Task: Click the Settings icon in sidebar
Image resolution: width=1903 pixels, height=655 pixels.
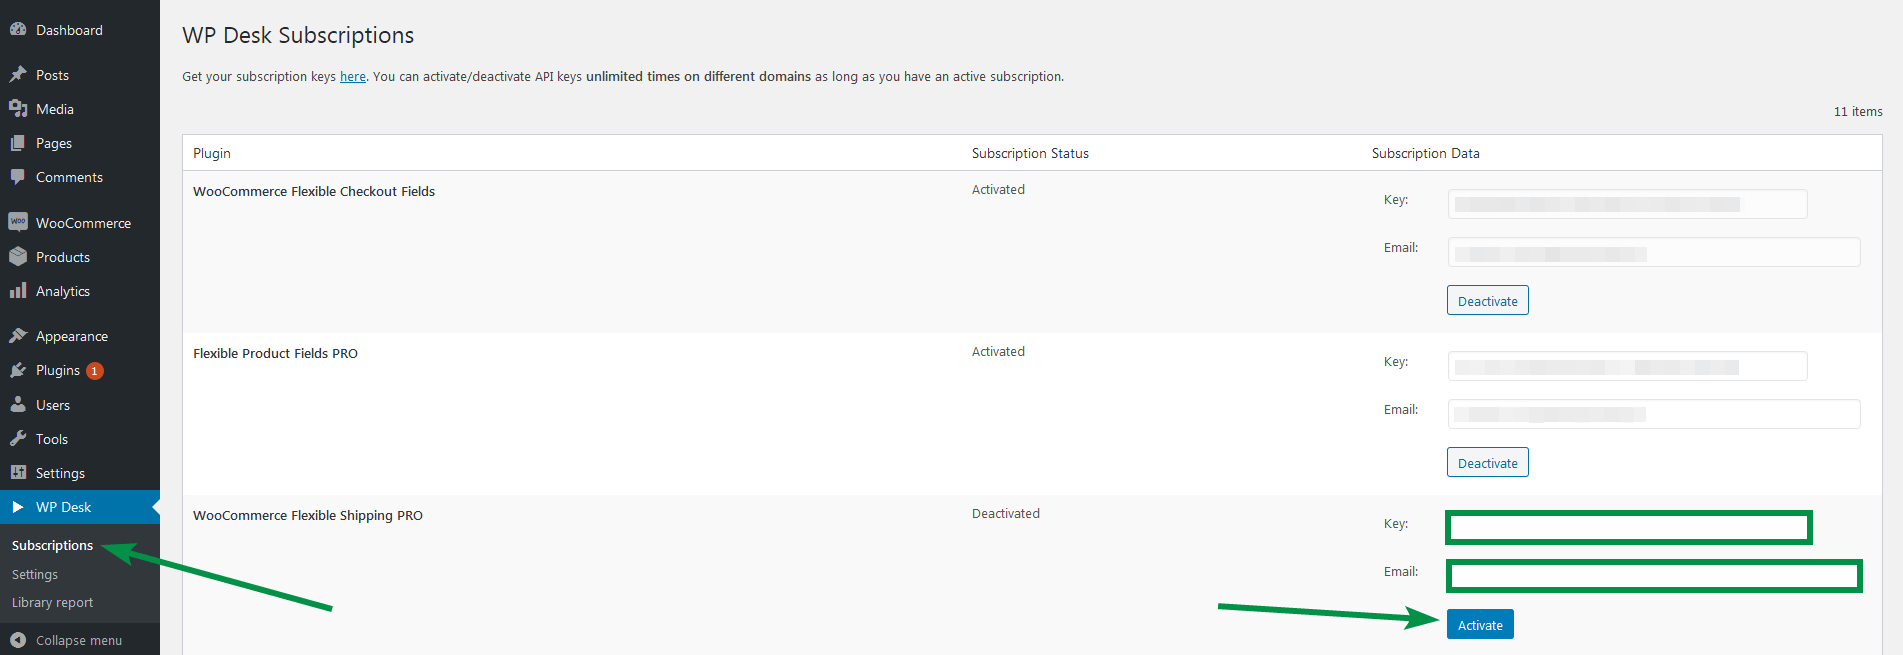Action: pos(18,472)
